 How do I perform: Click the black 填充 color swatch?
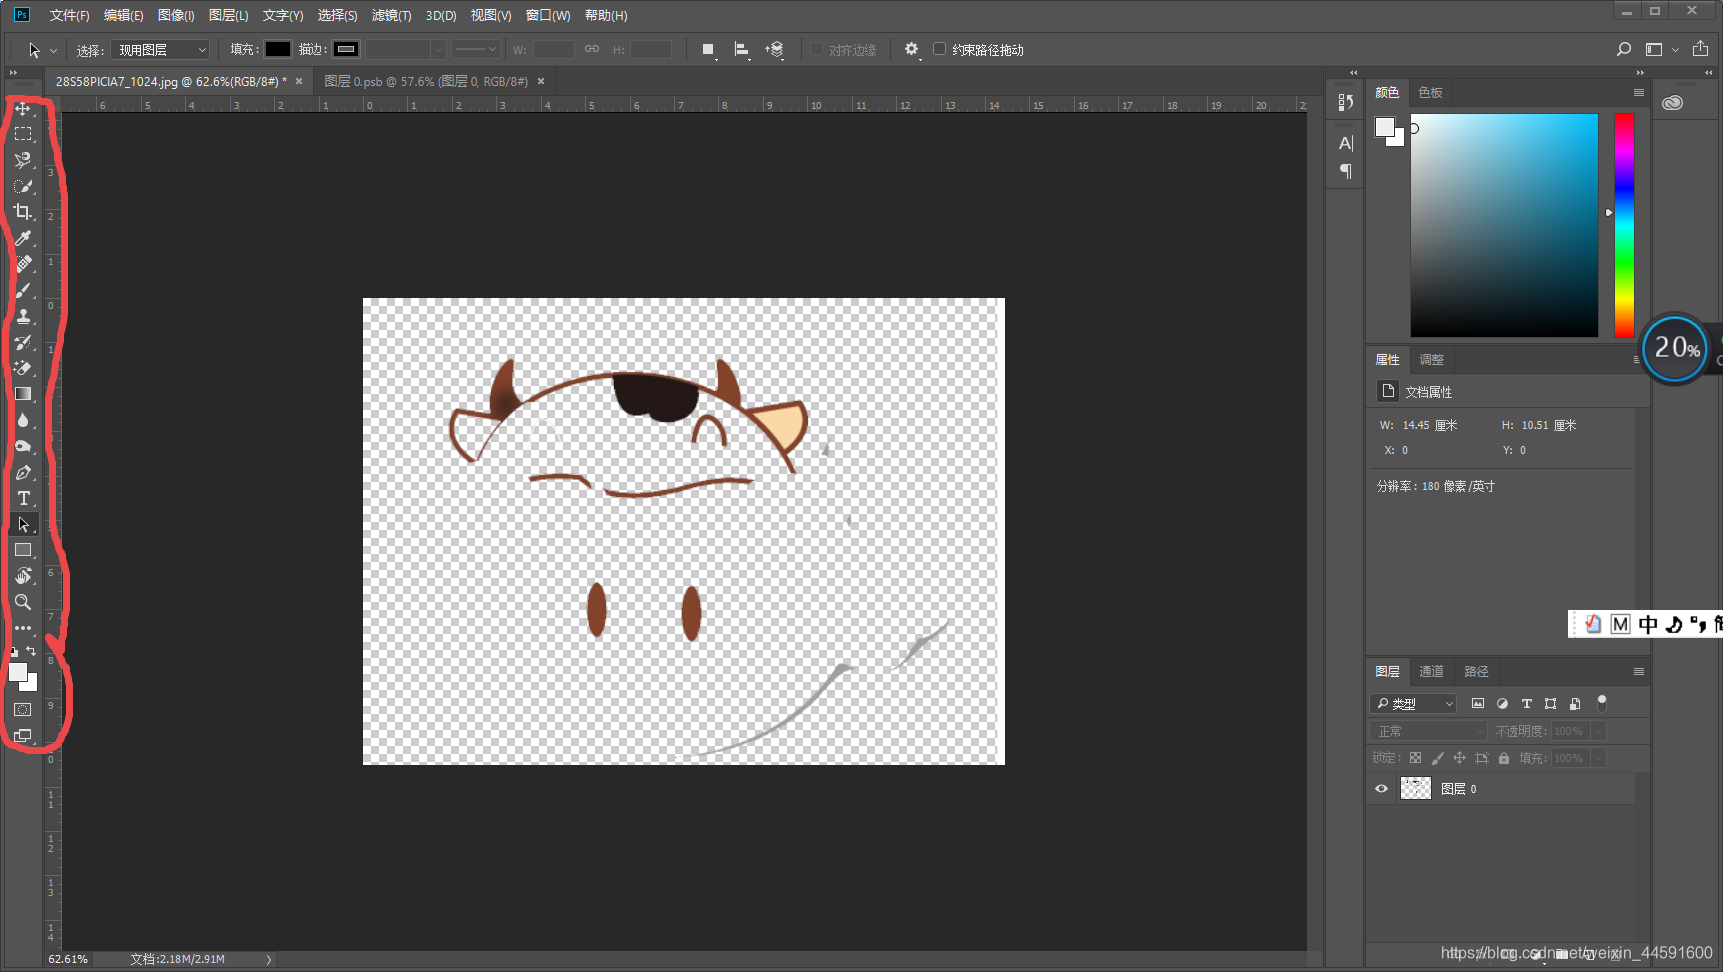[x=278, y=49]
